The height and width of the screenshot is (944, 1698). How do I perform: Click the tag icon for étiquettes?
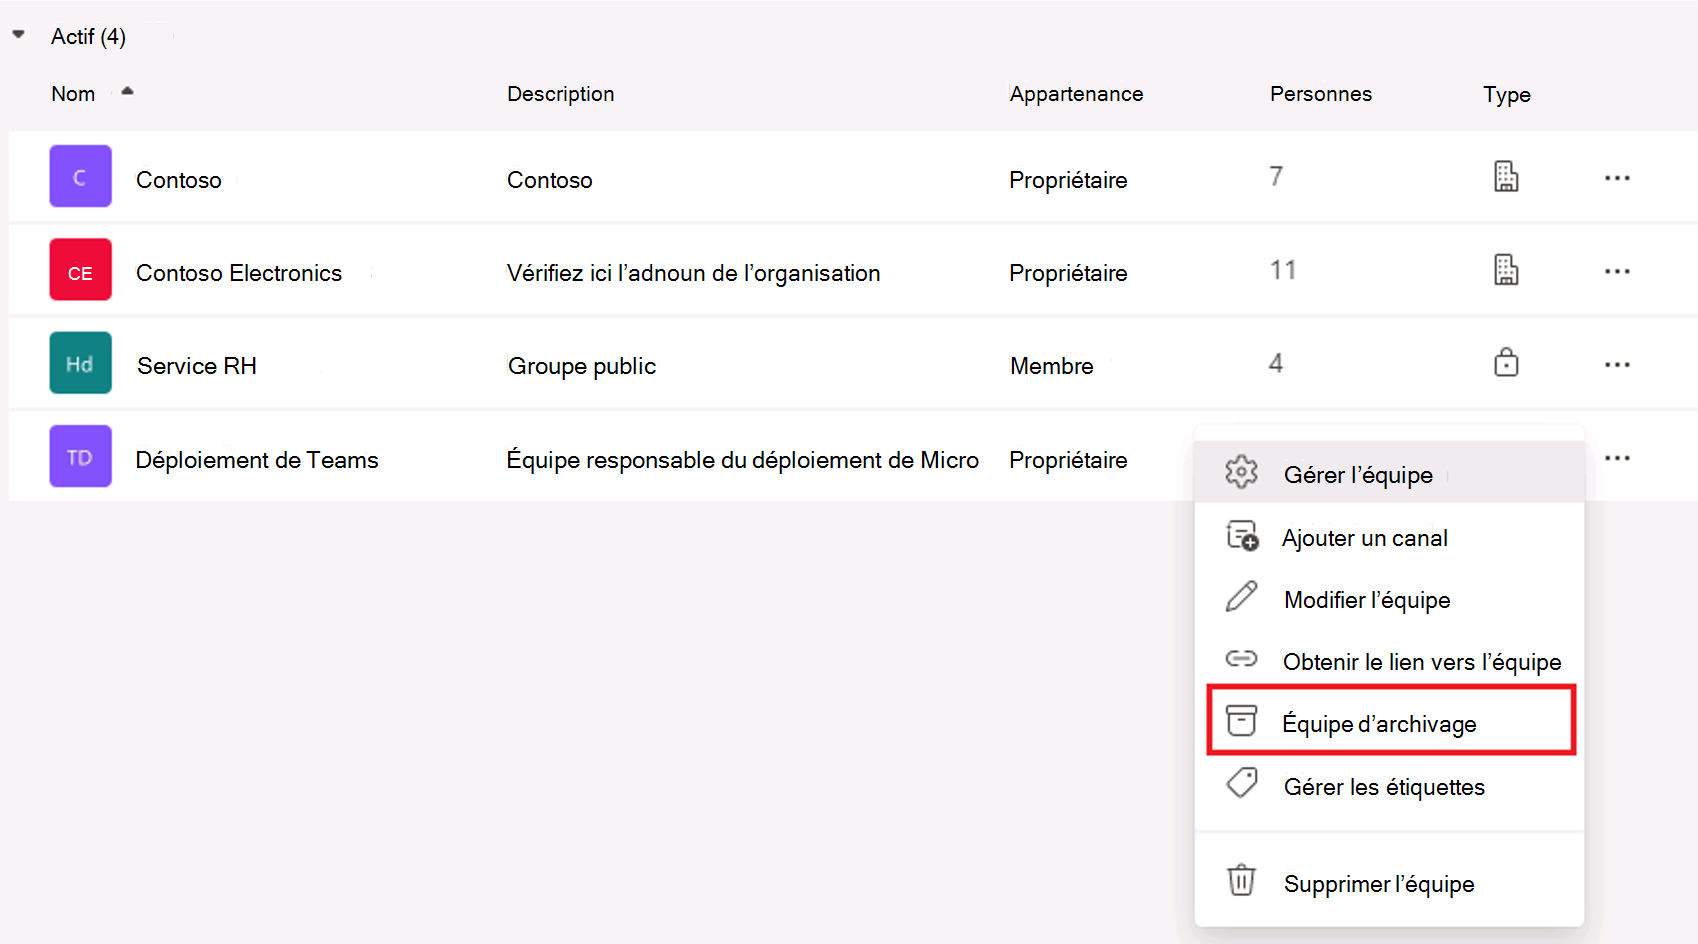click(1242, 782)
